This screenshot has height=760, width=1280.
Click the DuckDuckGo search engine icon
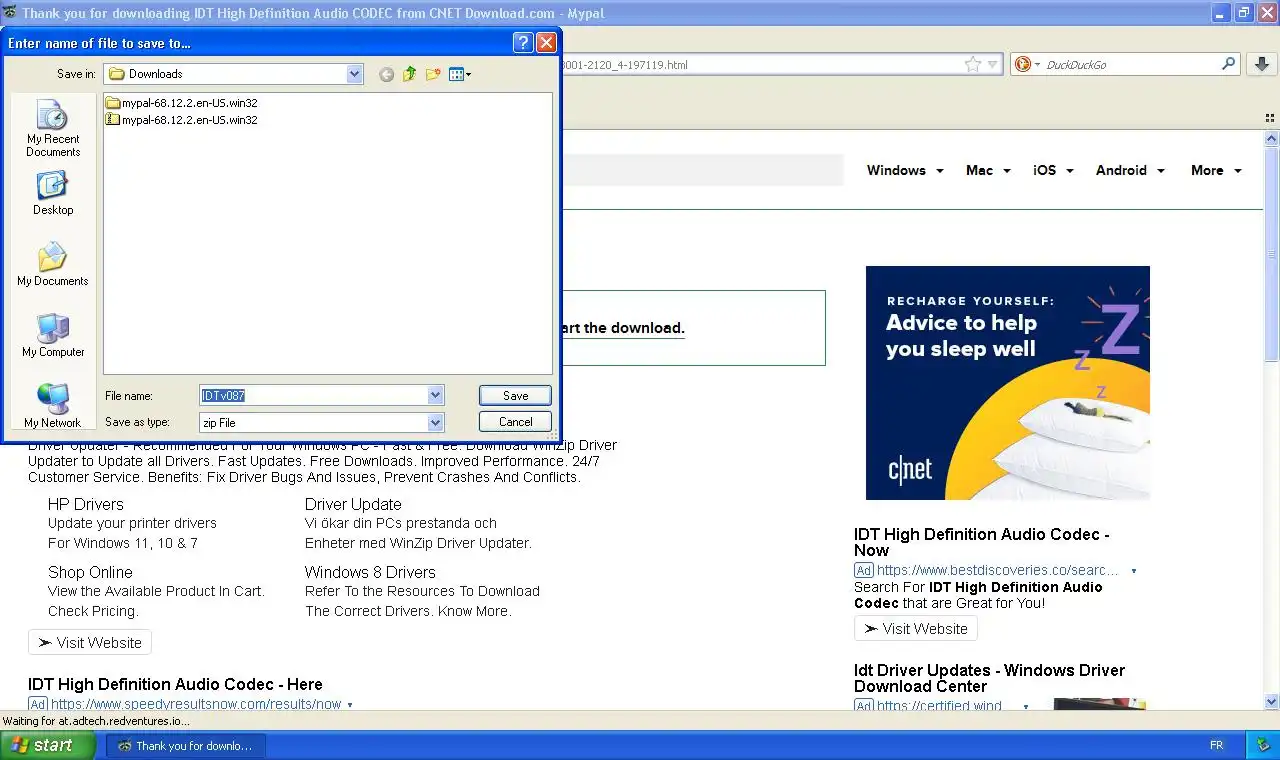1023,64
